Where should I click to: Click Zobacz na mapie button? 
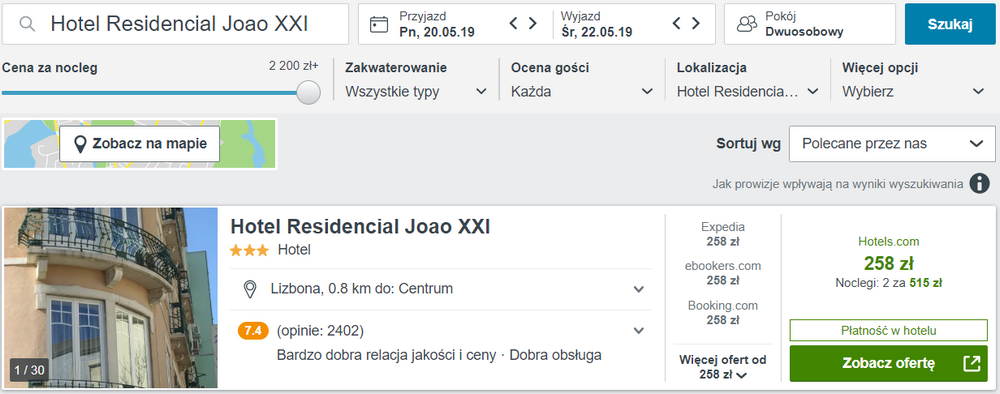click(x=140, y=144)
